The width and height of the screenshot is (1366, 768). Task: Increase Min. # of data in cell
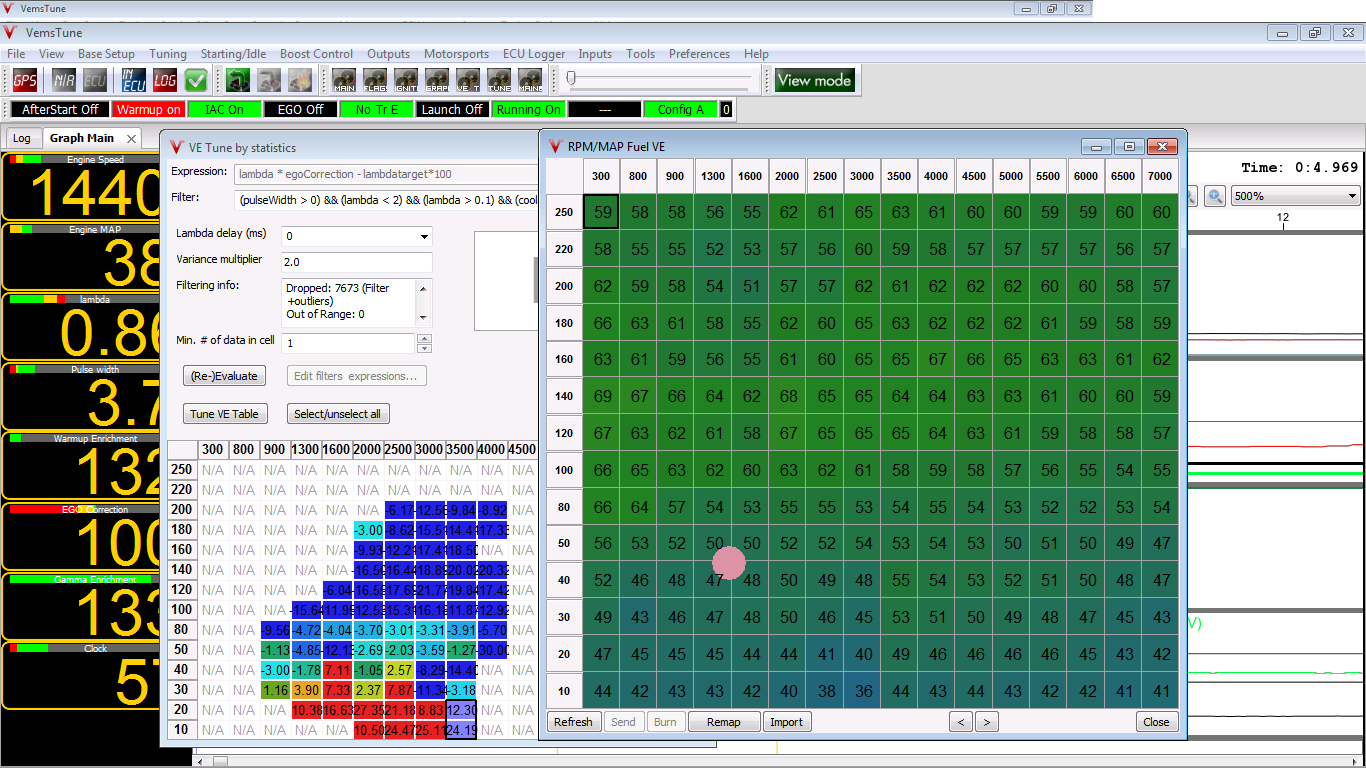point(424,339)
